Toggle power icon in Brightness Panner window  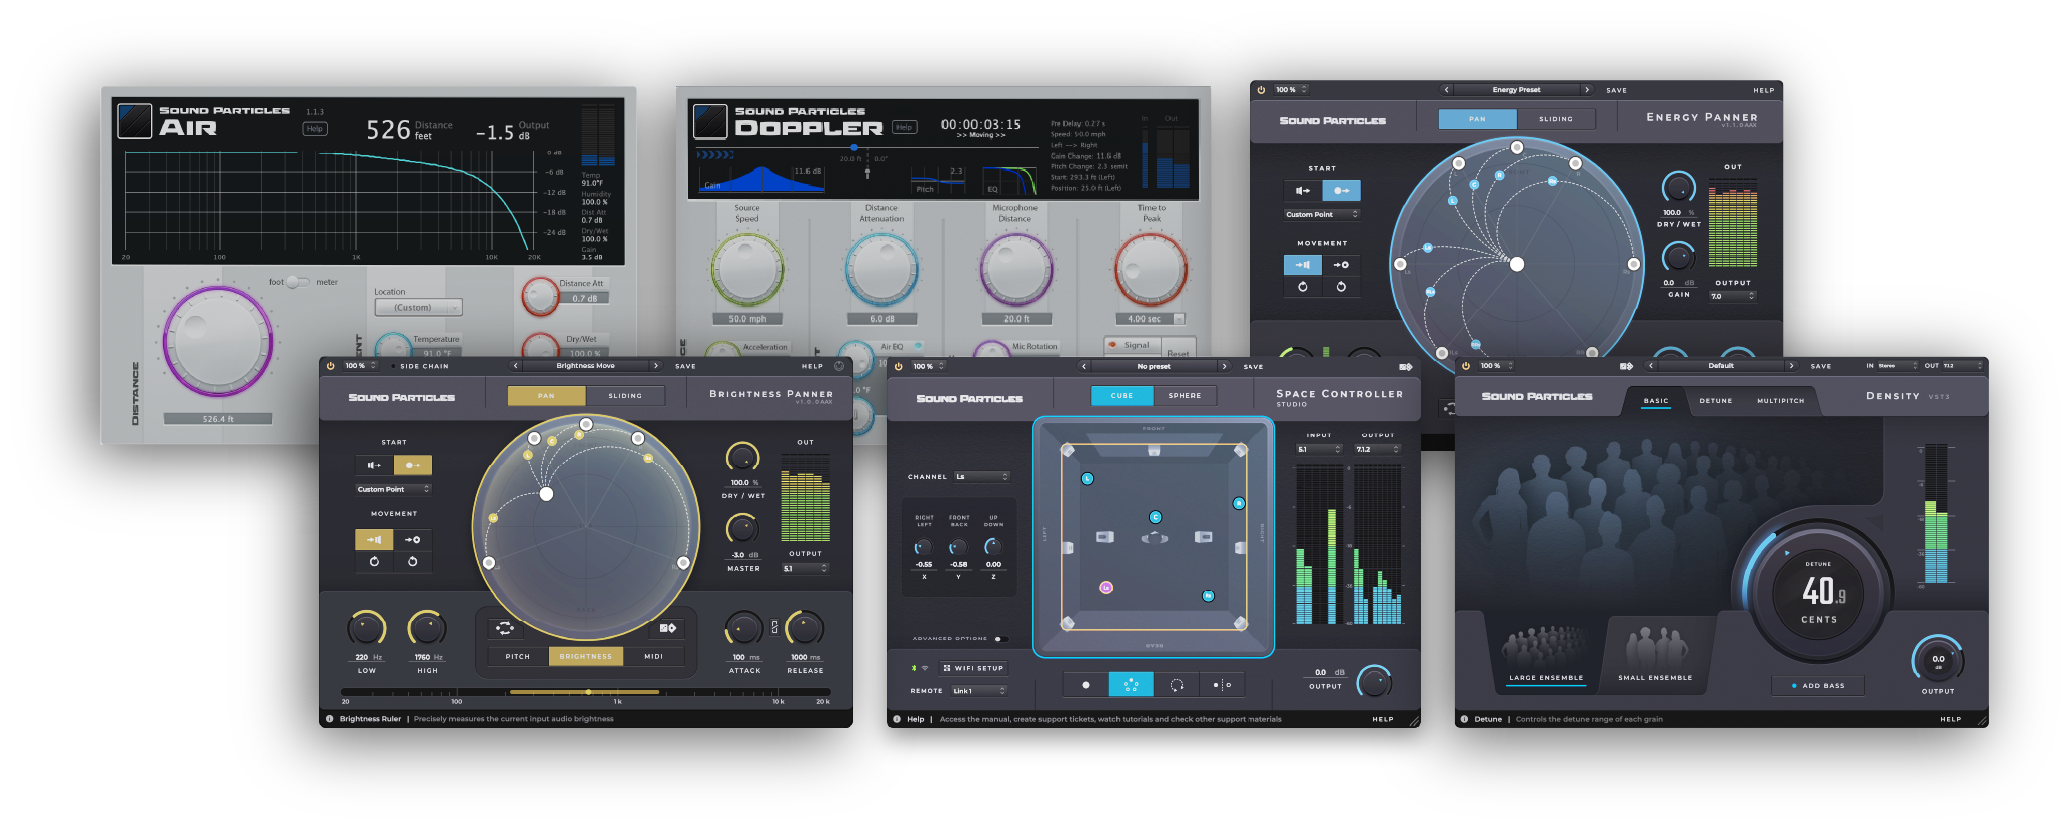[331, 366]
